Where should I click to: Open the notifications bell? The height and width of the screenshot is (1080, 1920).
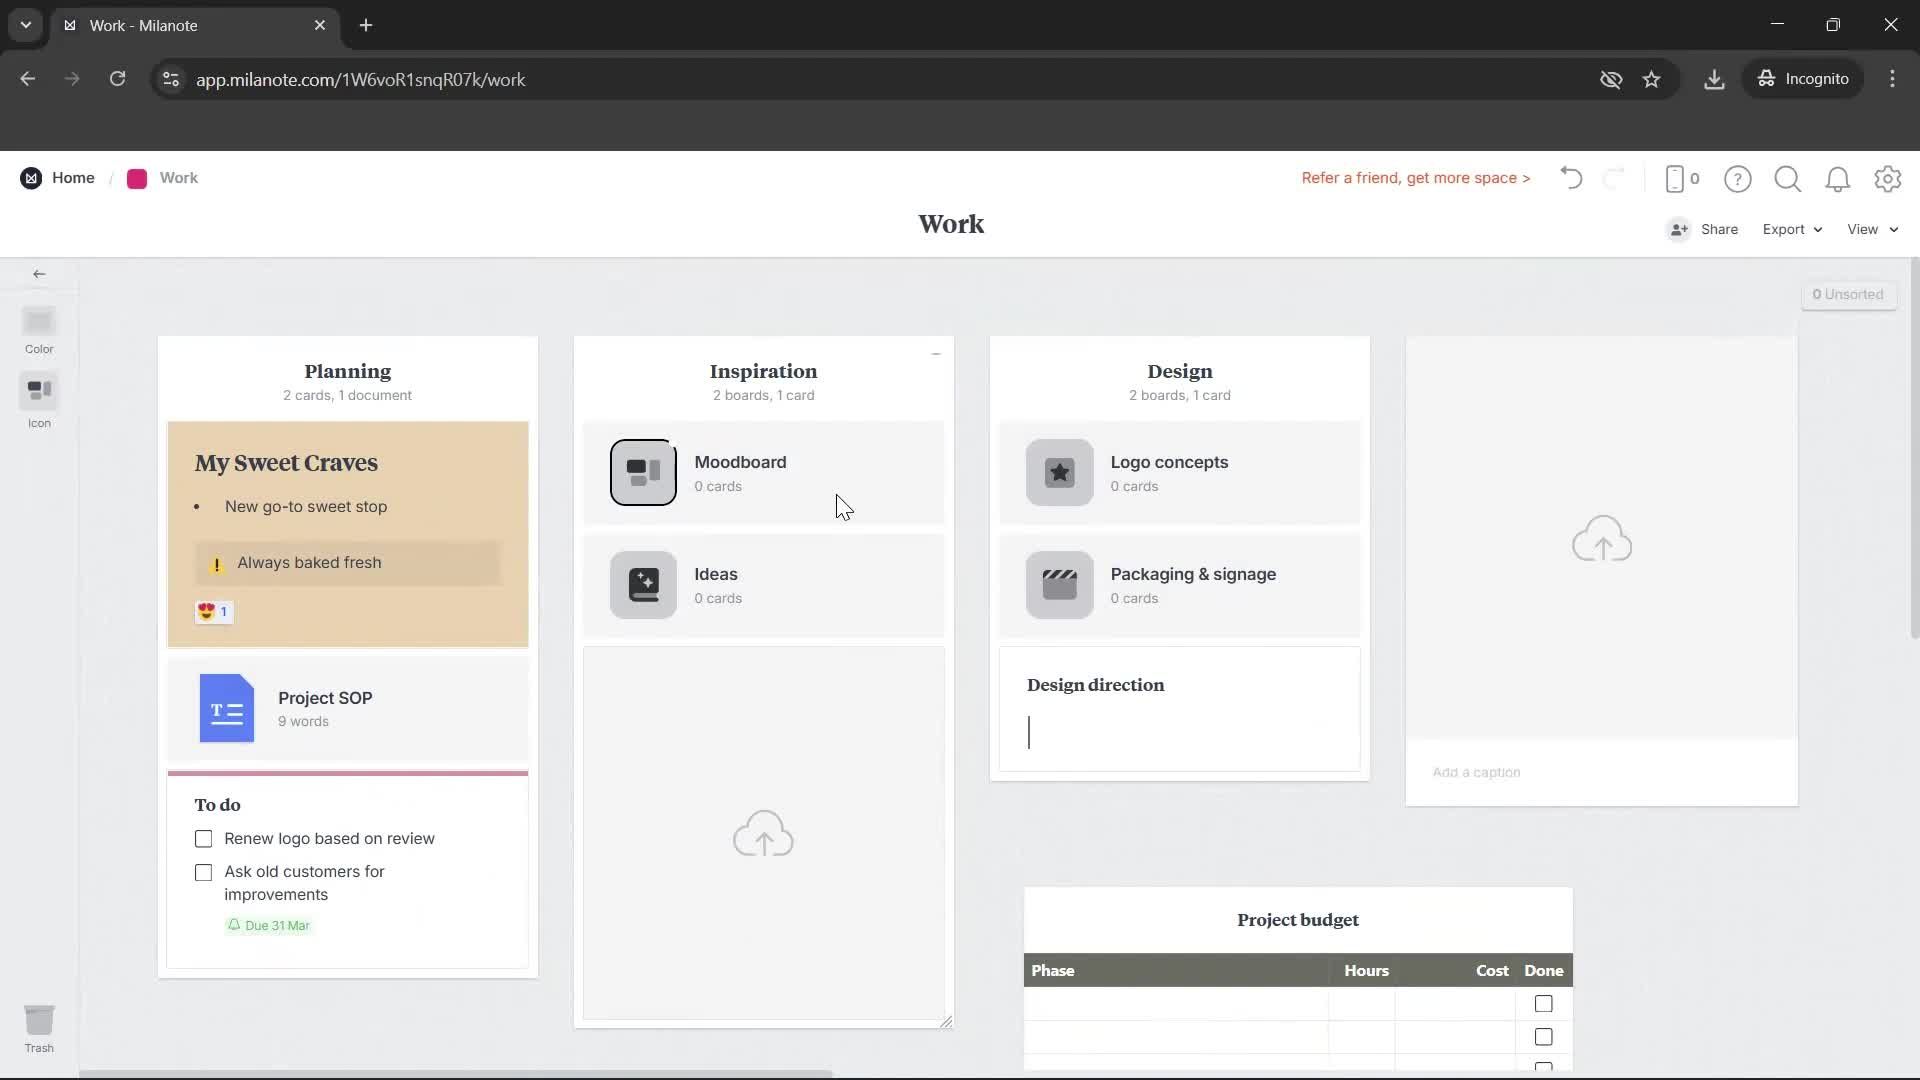coord(1838,178)
